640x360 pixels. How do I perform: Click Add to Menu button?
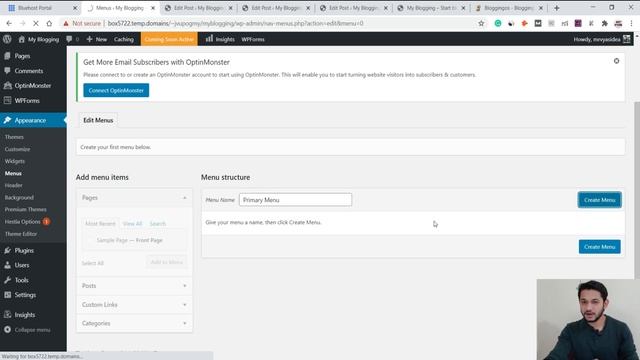(167, 262)
